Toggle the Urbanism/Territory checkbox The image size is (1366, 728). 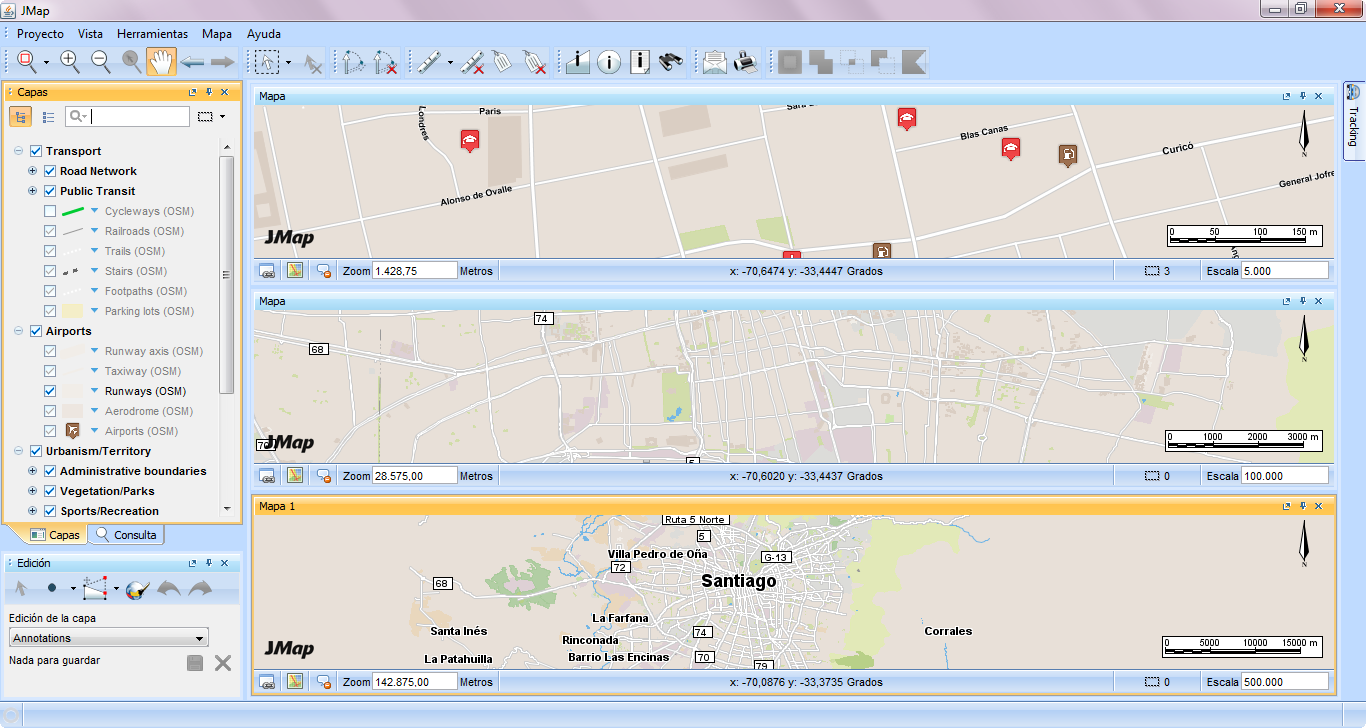[37, 451]
